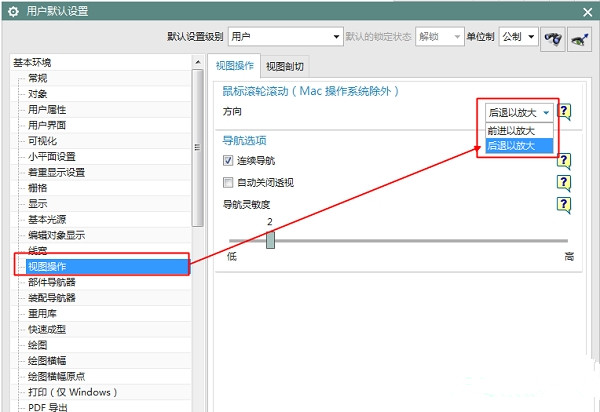Choose 前进以放大 from the direction list

click(511, 131)
